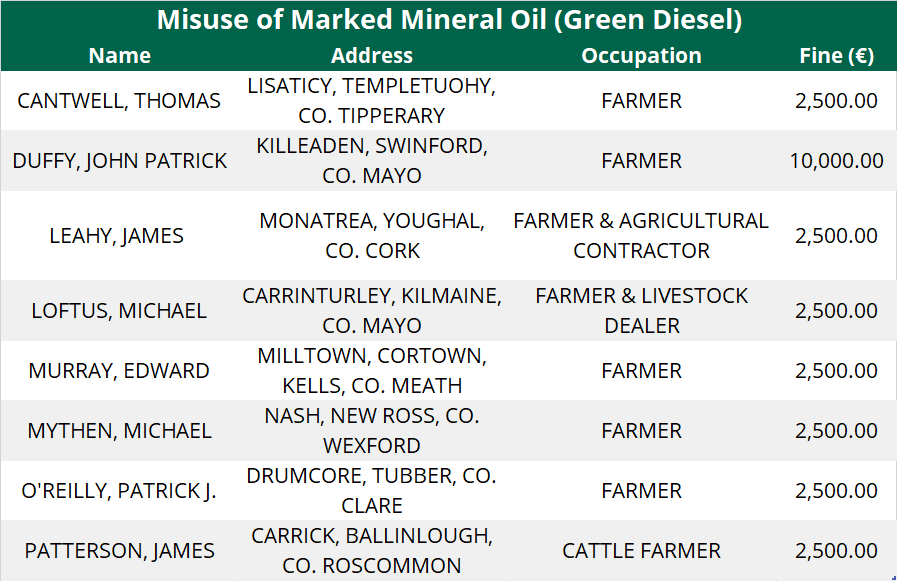The width and height of the screenshot is (897, 581).
Task: Click the MYTHEN, MICHAEL name cell
Action: coord(120,431)
